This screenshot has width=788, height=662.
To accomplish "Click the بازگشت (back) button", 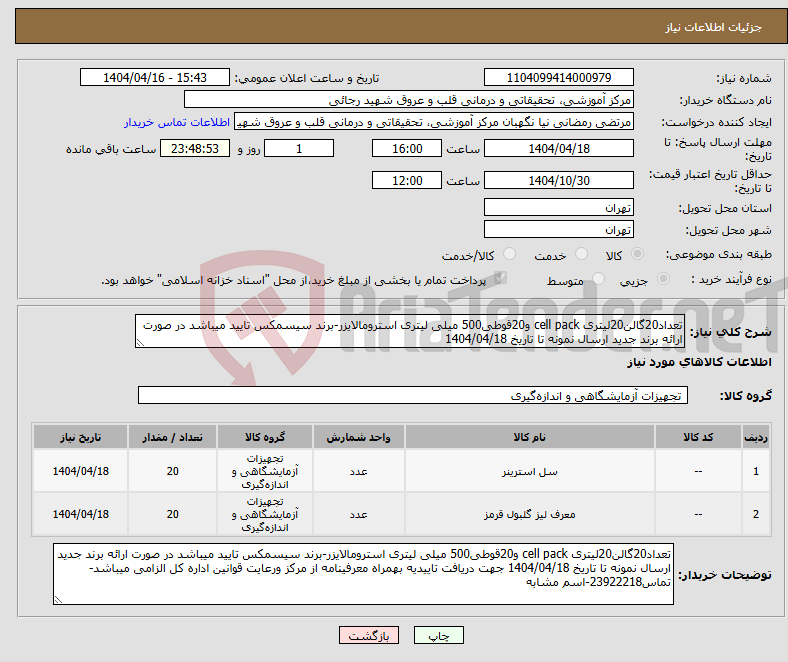I will 369,635.
